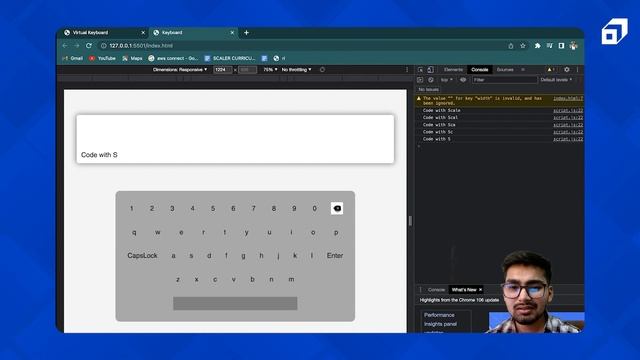
Task: Open the Gmail bookmark
Action: [x=72, y=58]
